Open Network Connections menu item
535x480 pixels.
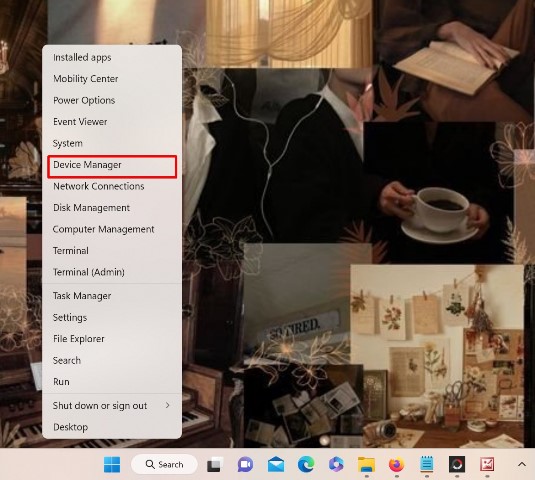pyautogui.click(x=112, y=186)
